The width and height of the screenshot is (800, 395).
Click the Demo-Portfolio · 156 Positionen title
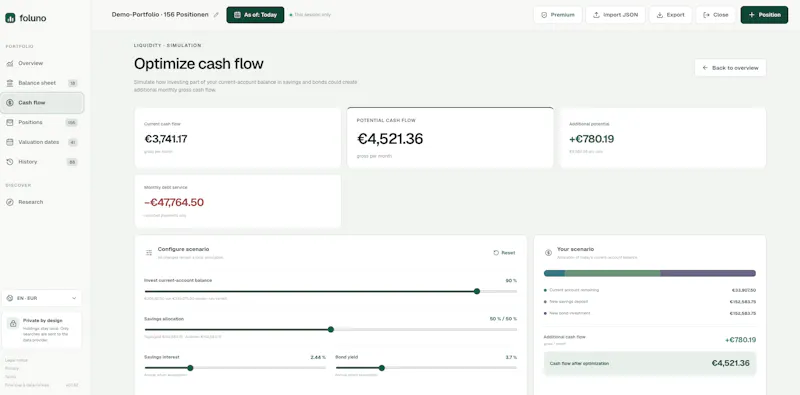click(160, 15)
